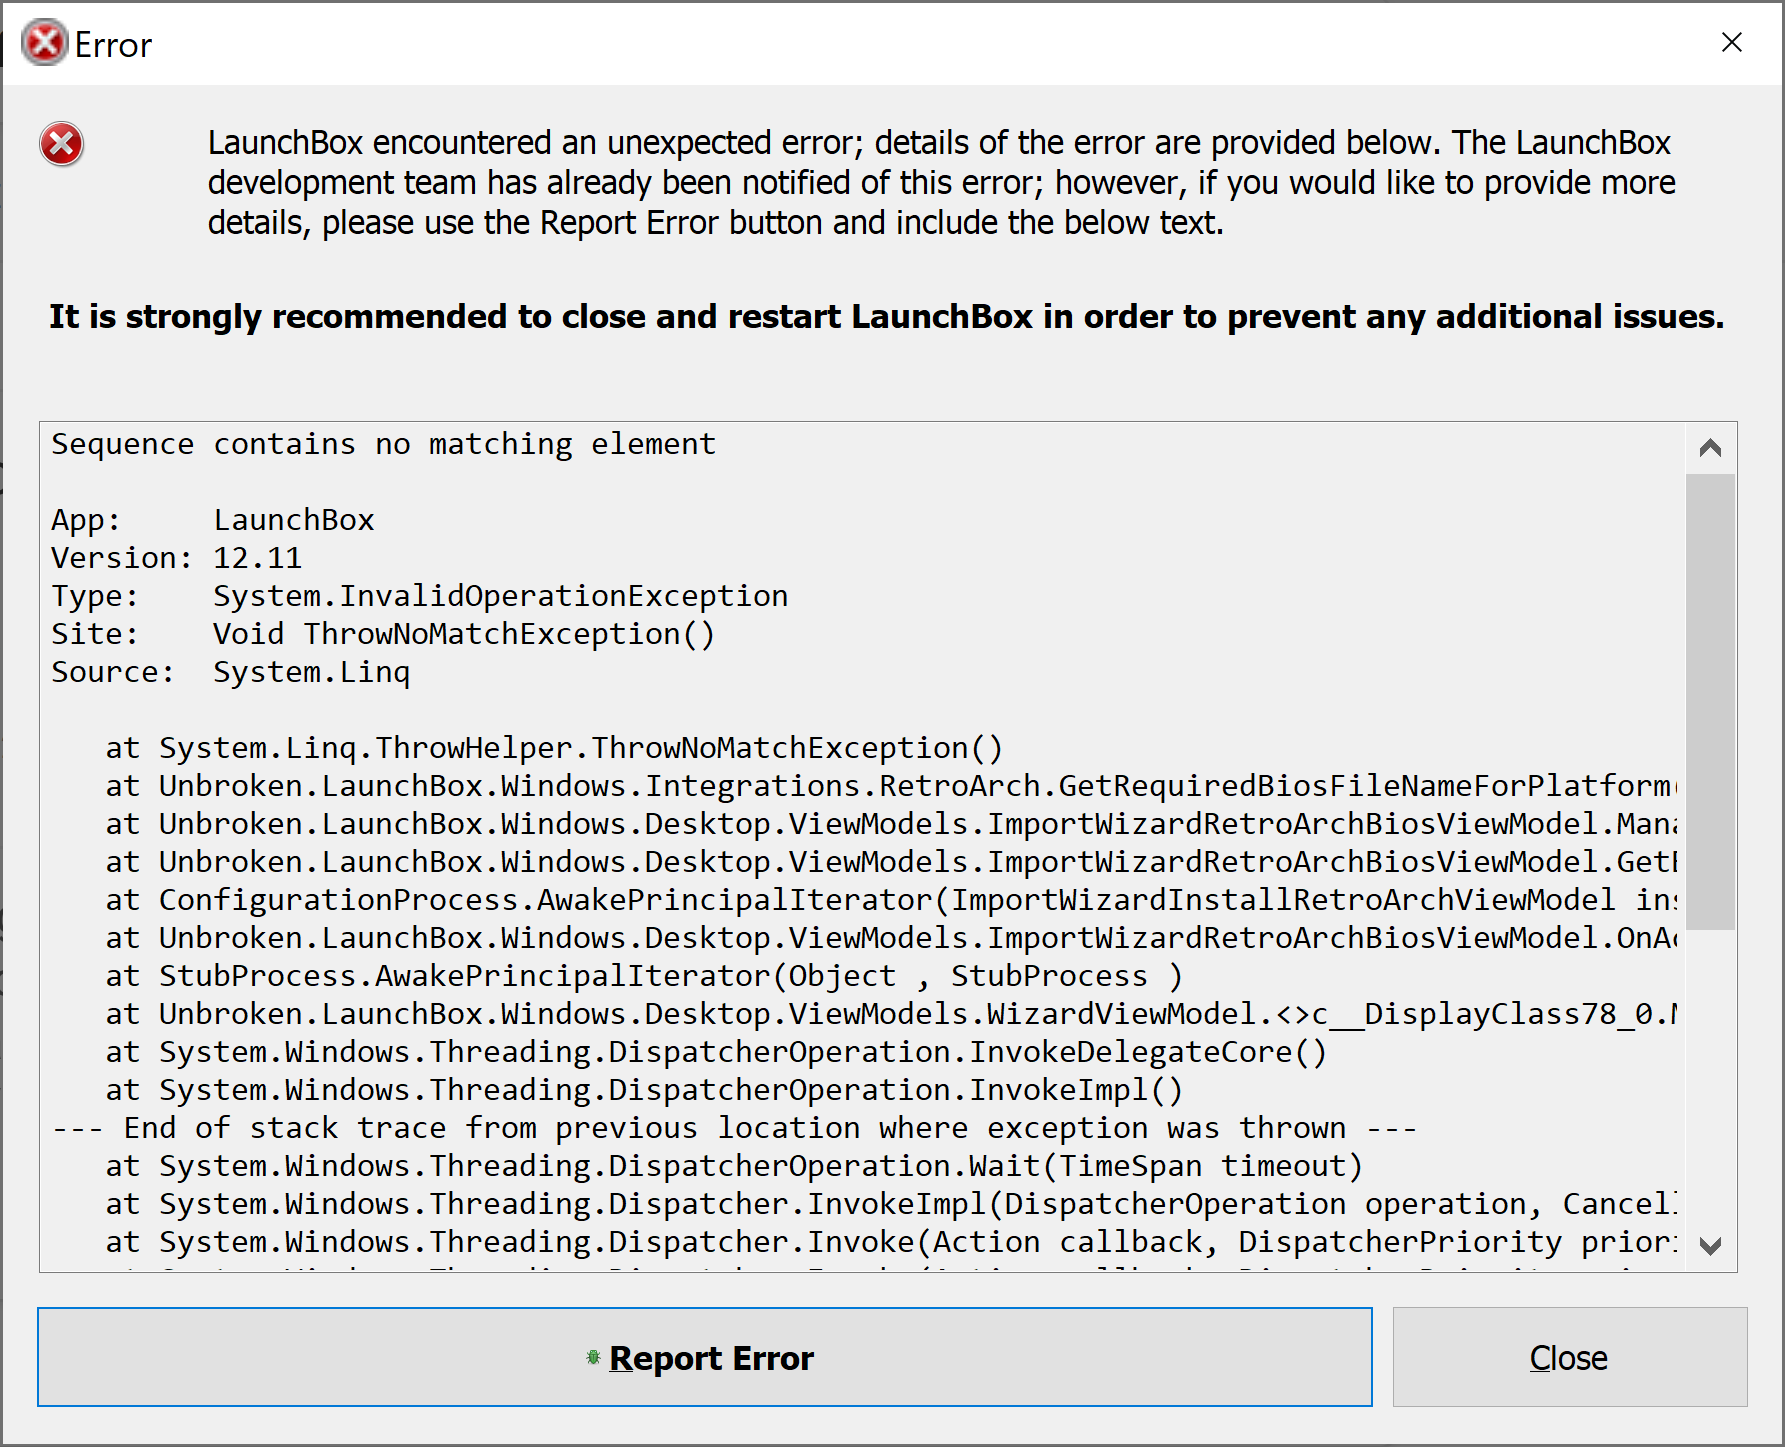1785x1447 pixels.
Task: Click the scroll down arrow of error details
Action: [x=1710, y=1246]
